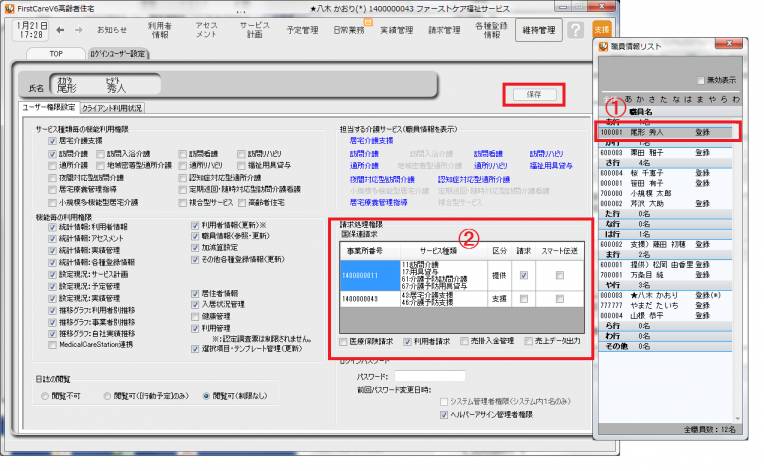Viewport: 764px width, 471px height.
Task: Open help with the question mark icon
Action: [x=576, y=30]
